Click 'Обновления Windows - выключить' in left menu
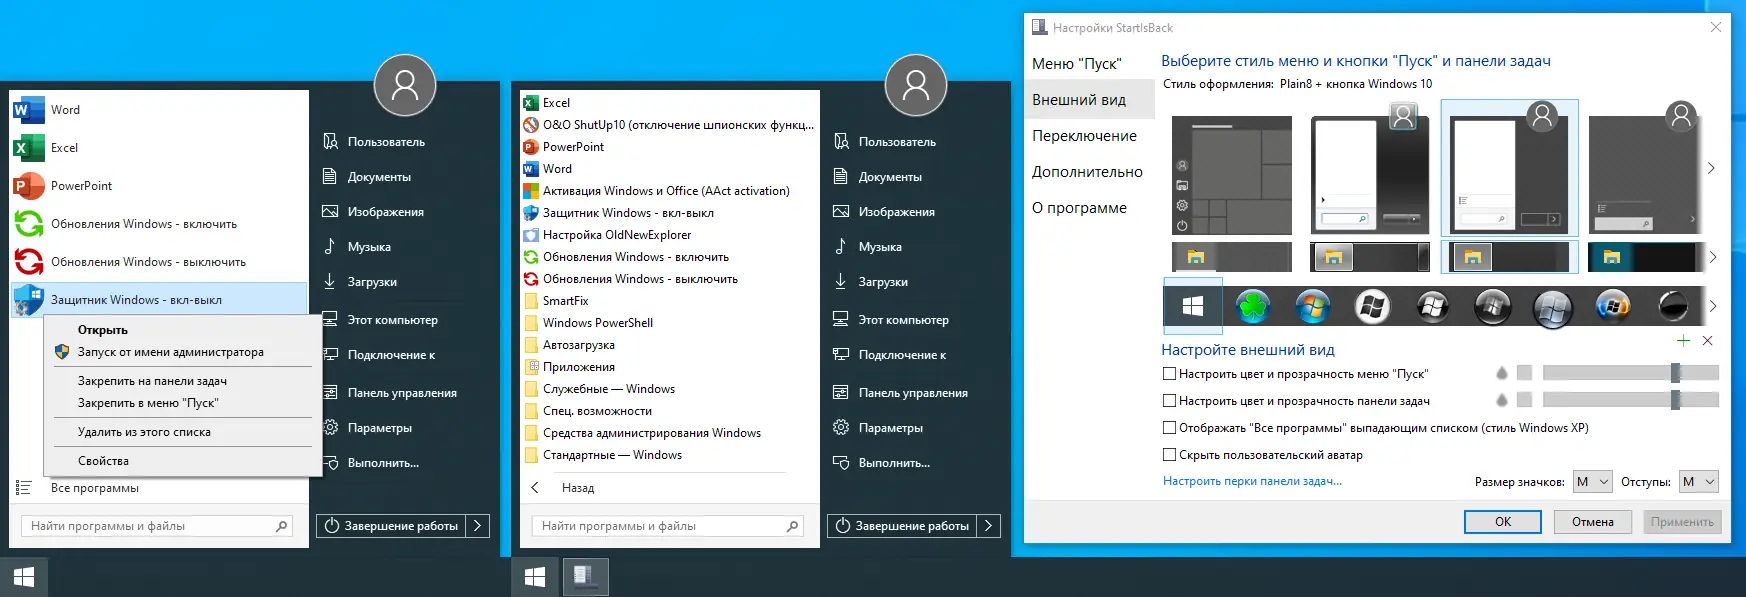Image resolution: width=1746 pixels, height=597 pixels. 159,262
